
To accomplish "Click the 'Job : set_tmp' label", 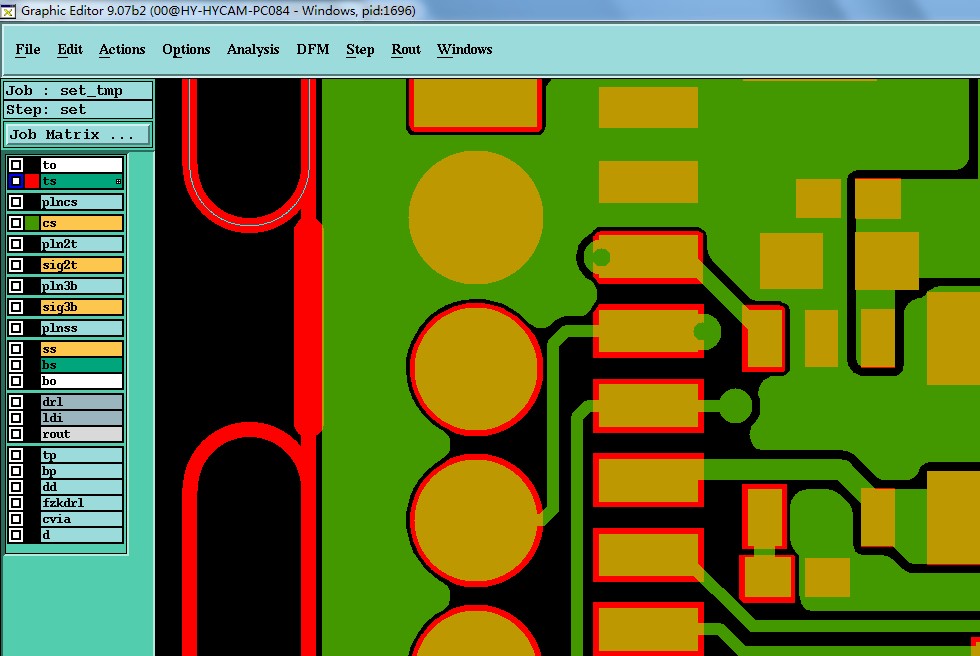I will point(78,91).
